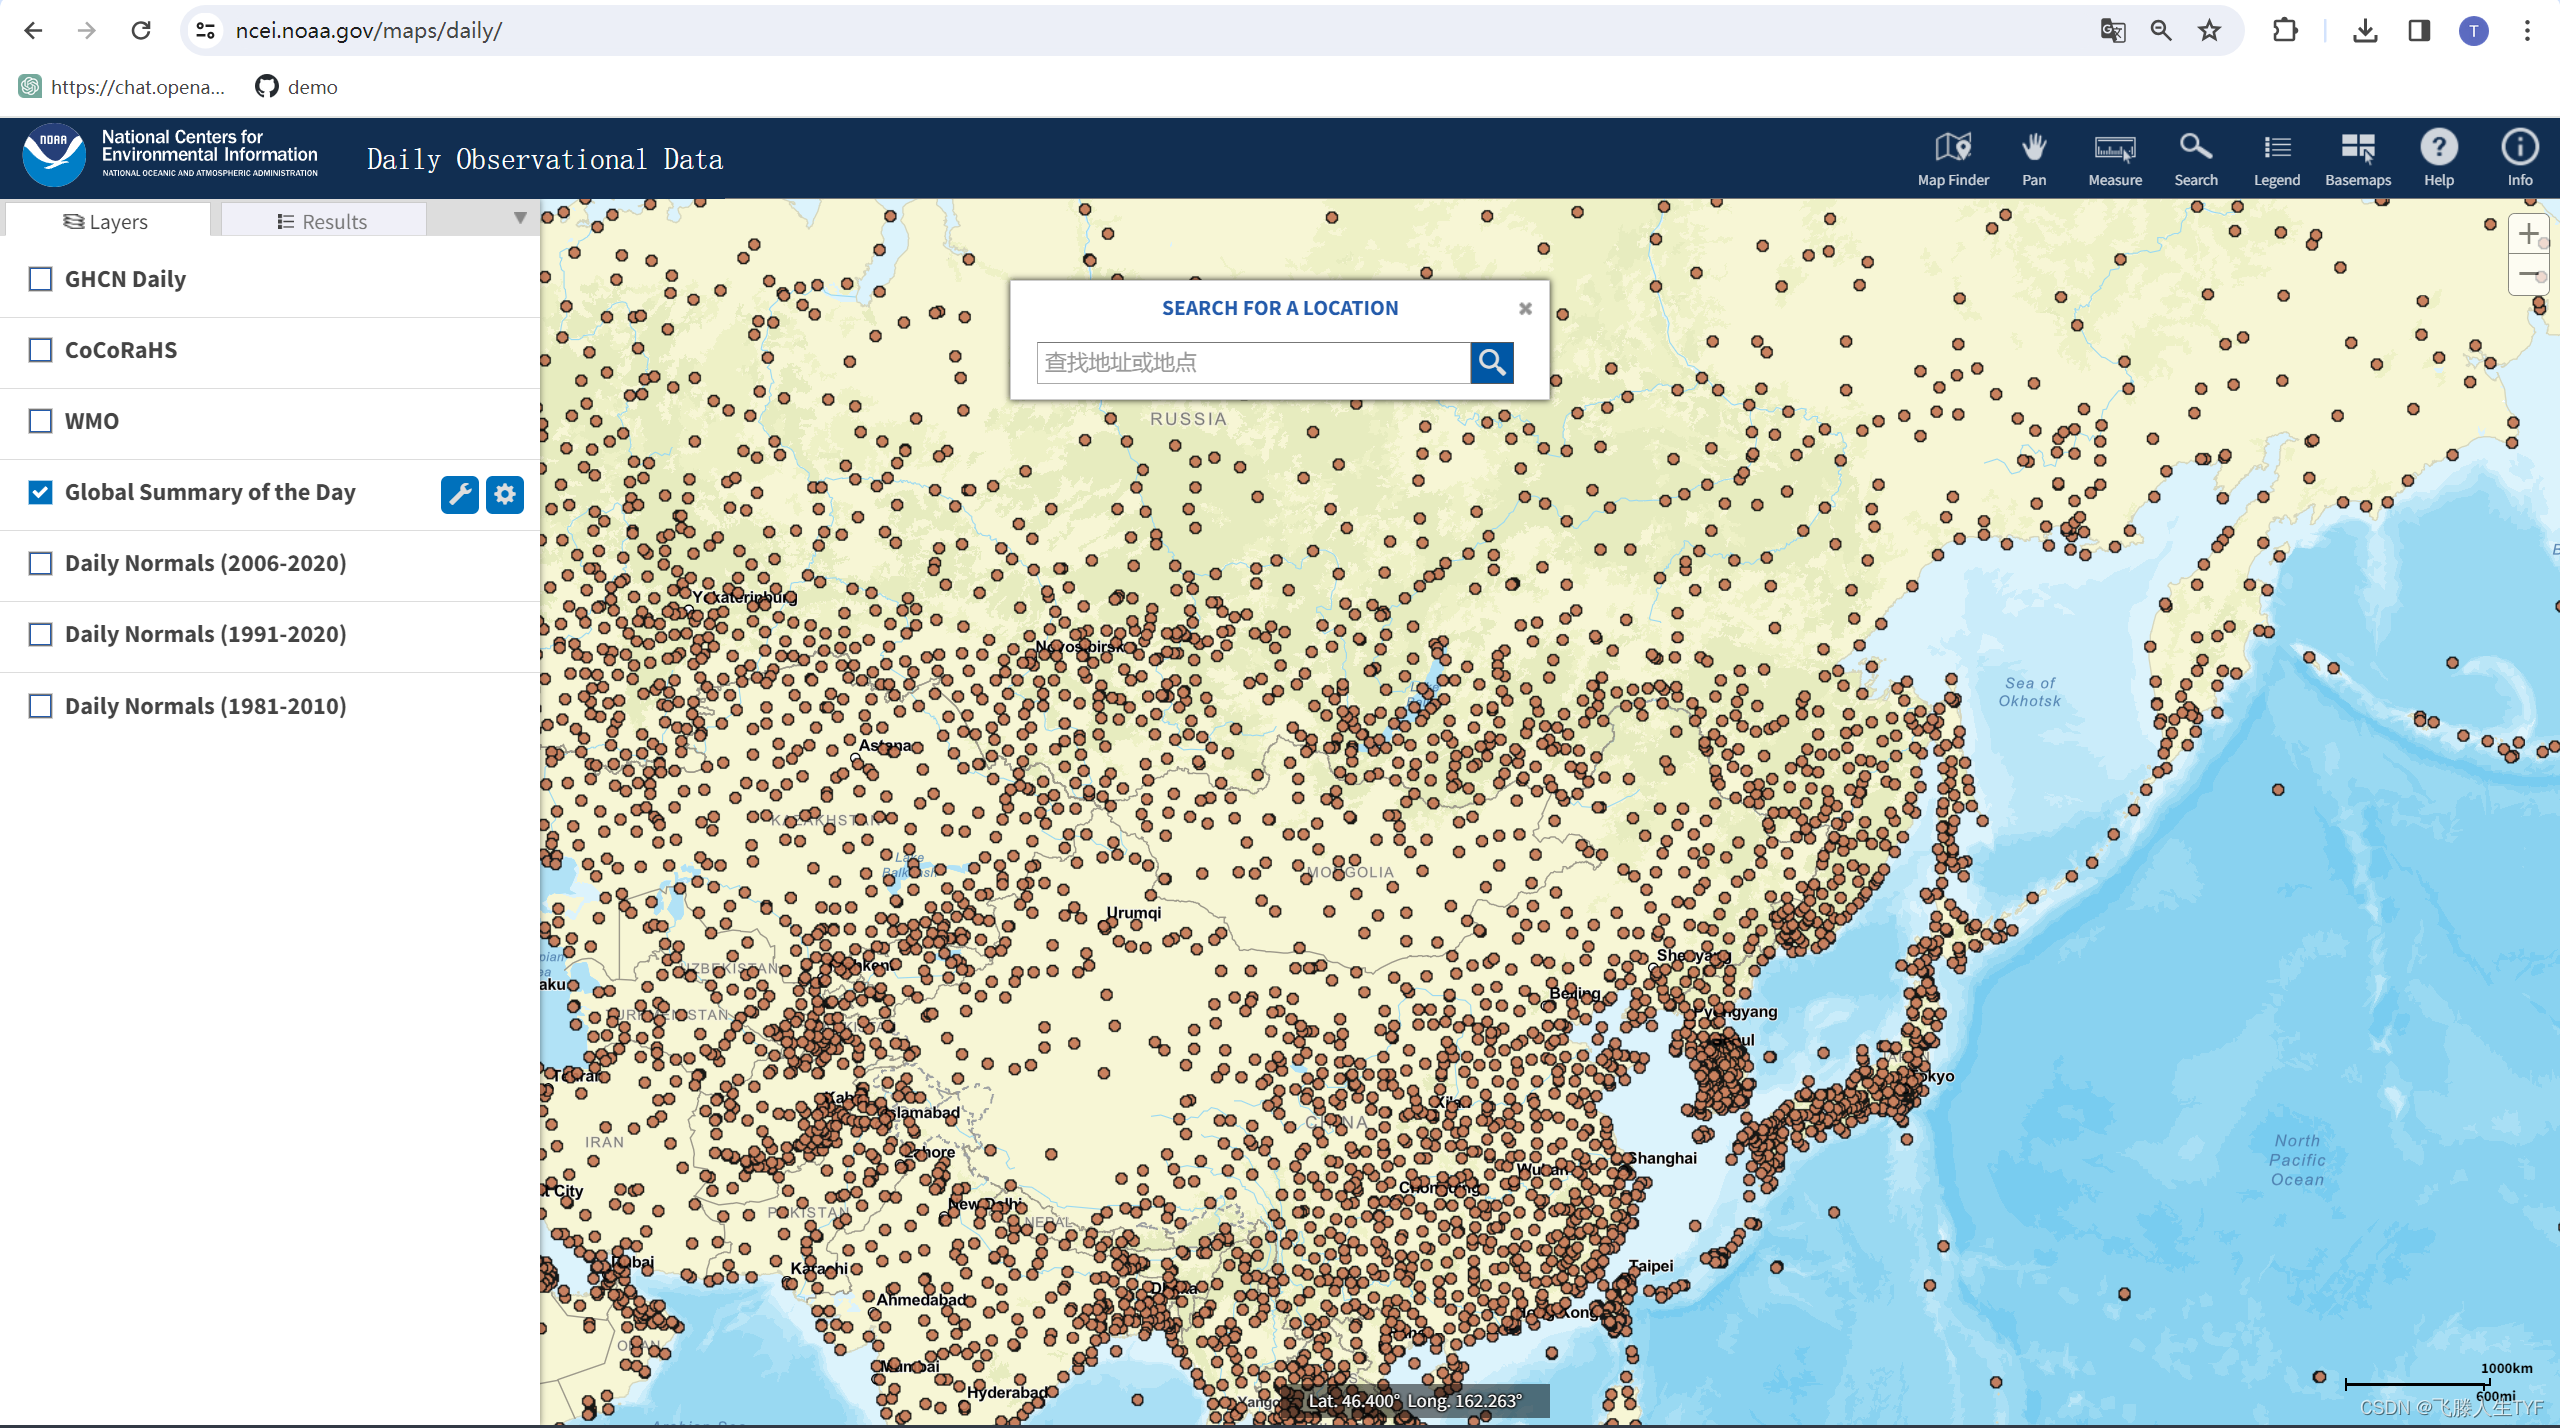Enable the WMO layer

(40, 421)
